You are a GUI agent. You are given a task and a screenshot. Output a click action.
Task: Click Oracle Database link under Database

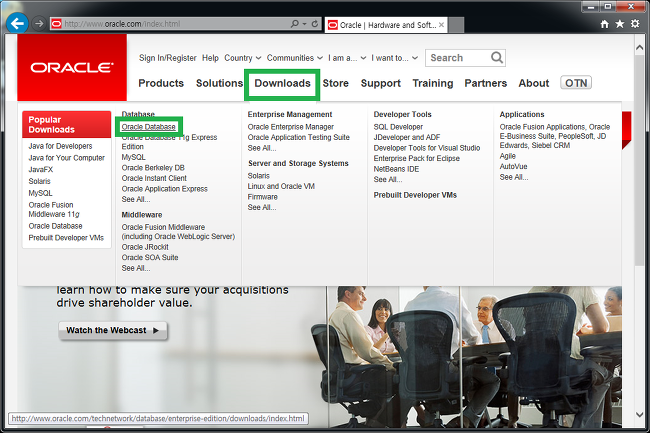148,127
